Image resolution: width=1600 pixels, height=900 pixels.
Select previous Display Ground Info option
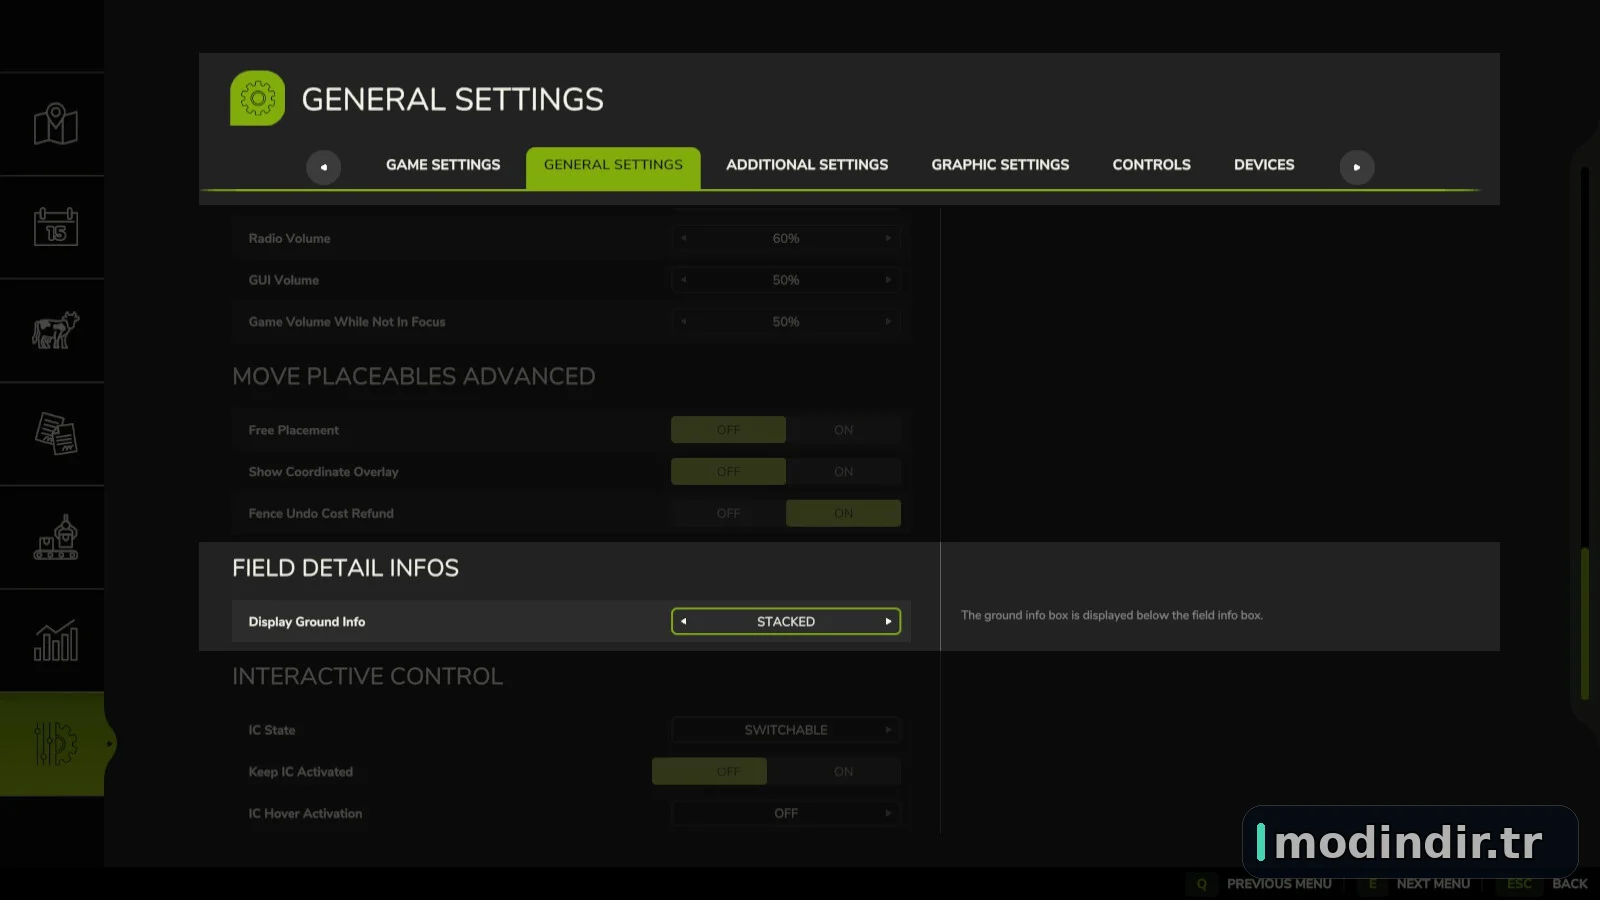684,622
